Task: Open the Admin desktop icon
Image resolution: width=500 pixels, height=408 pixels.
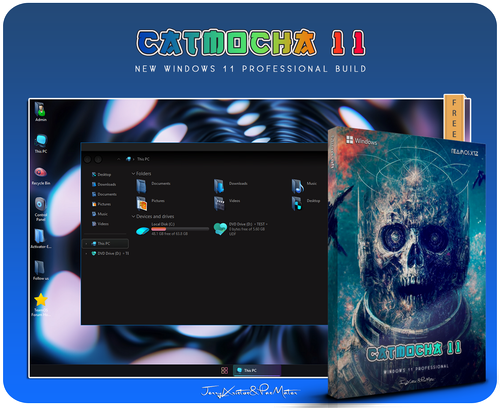Action: pos(40,111)
